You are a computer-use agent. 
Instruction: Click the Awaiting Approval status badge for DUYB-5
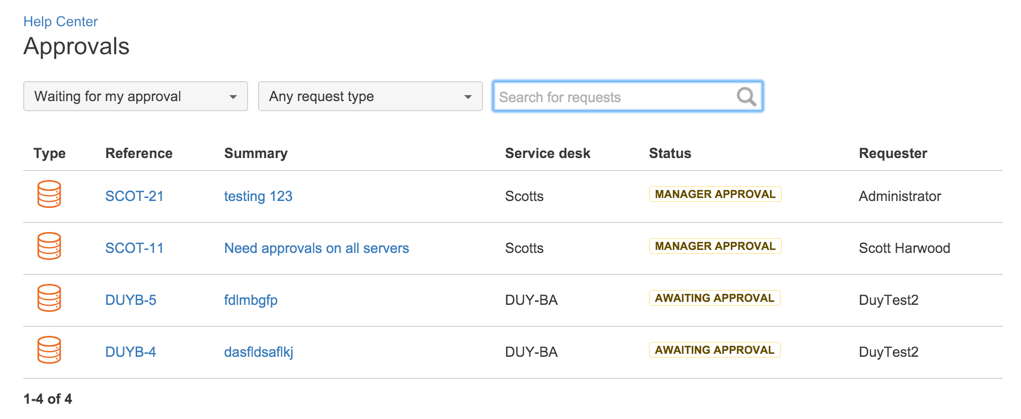[714, 298]
